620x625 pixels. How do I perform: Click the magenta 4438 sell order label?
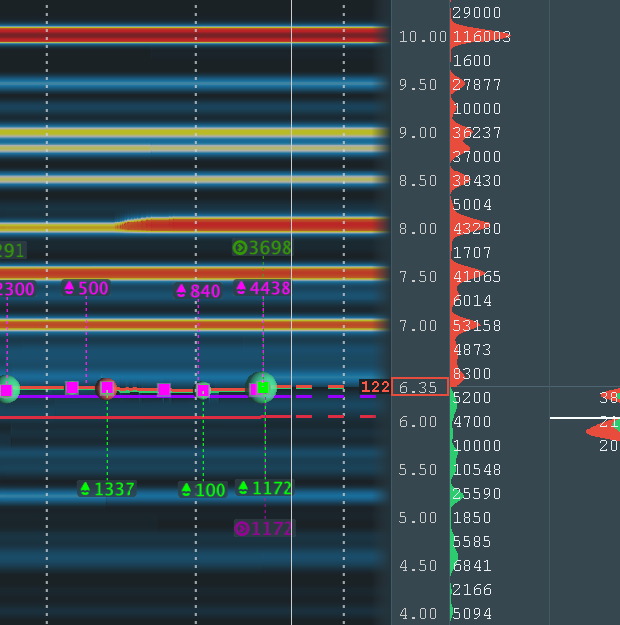263,288
